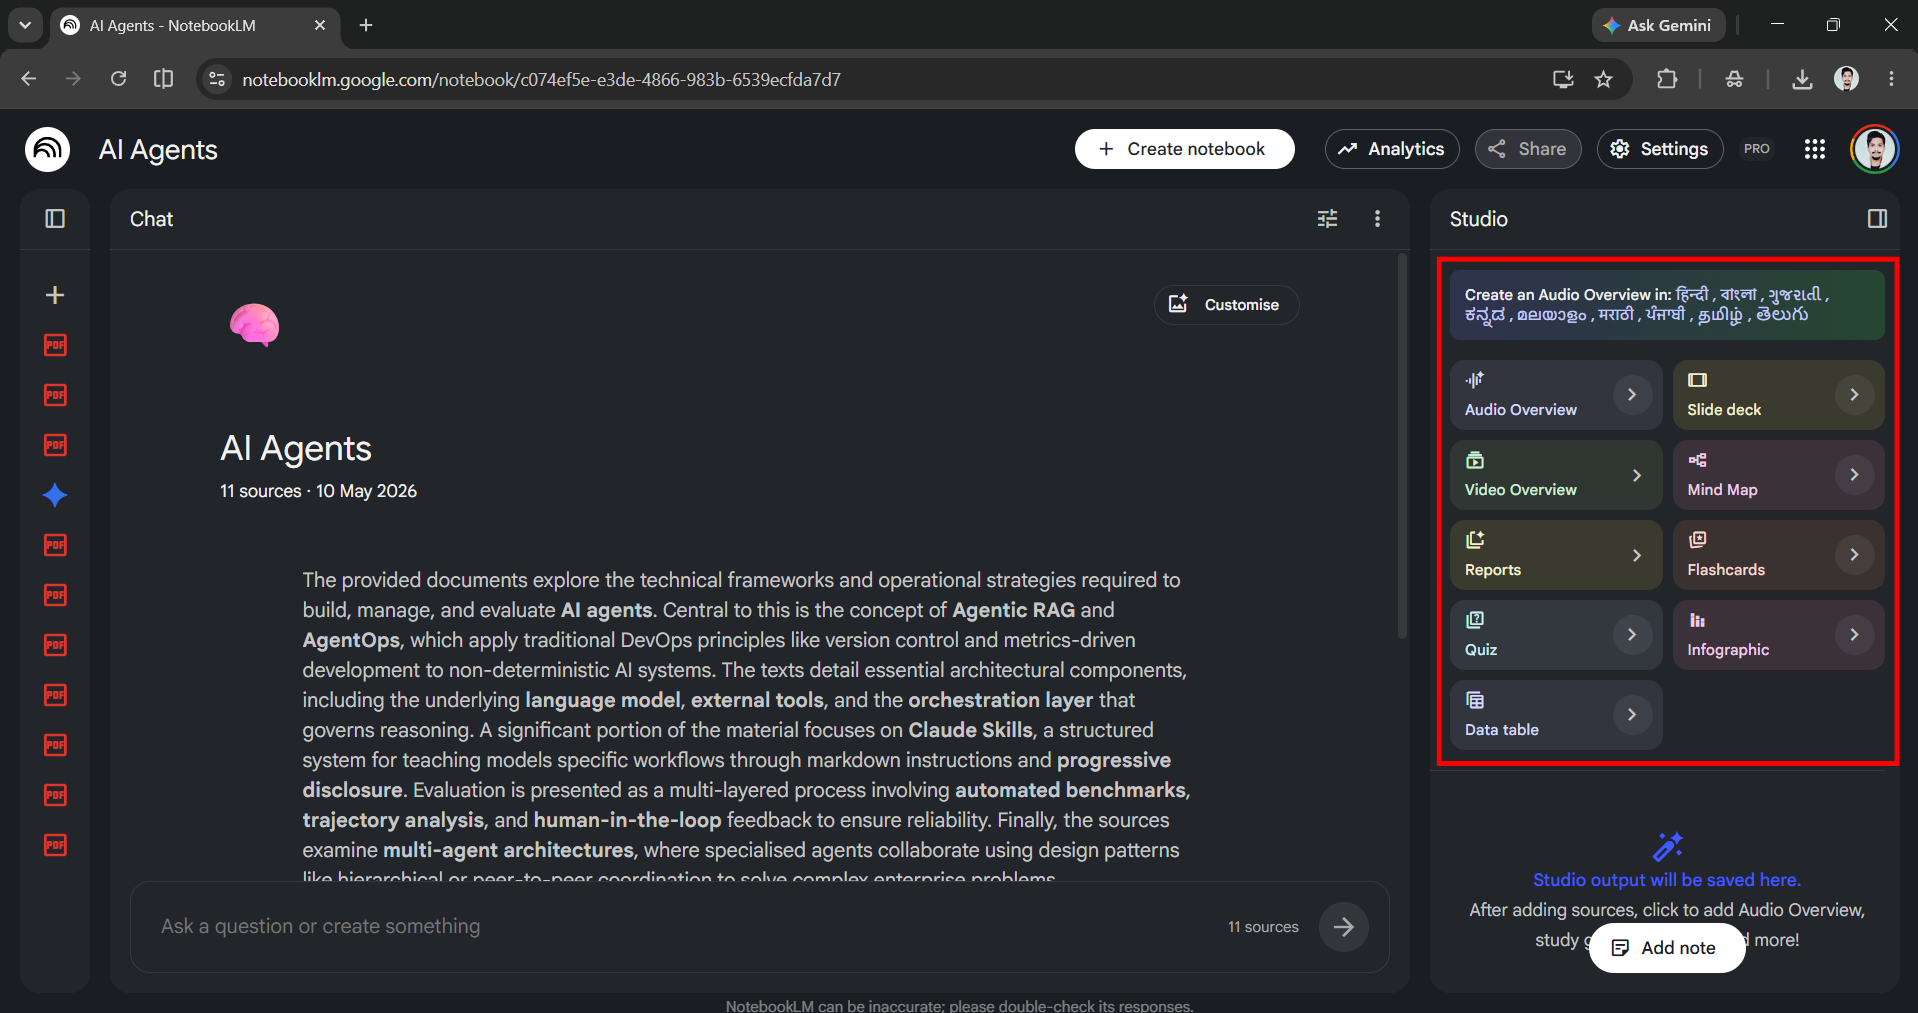View site information icon
Screen dimensions: 1918x1013
pos(216,79)
